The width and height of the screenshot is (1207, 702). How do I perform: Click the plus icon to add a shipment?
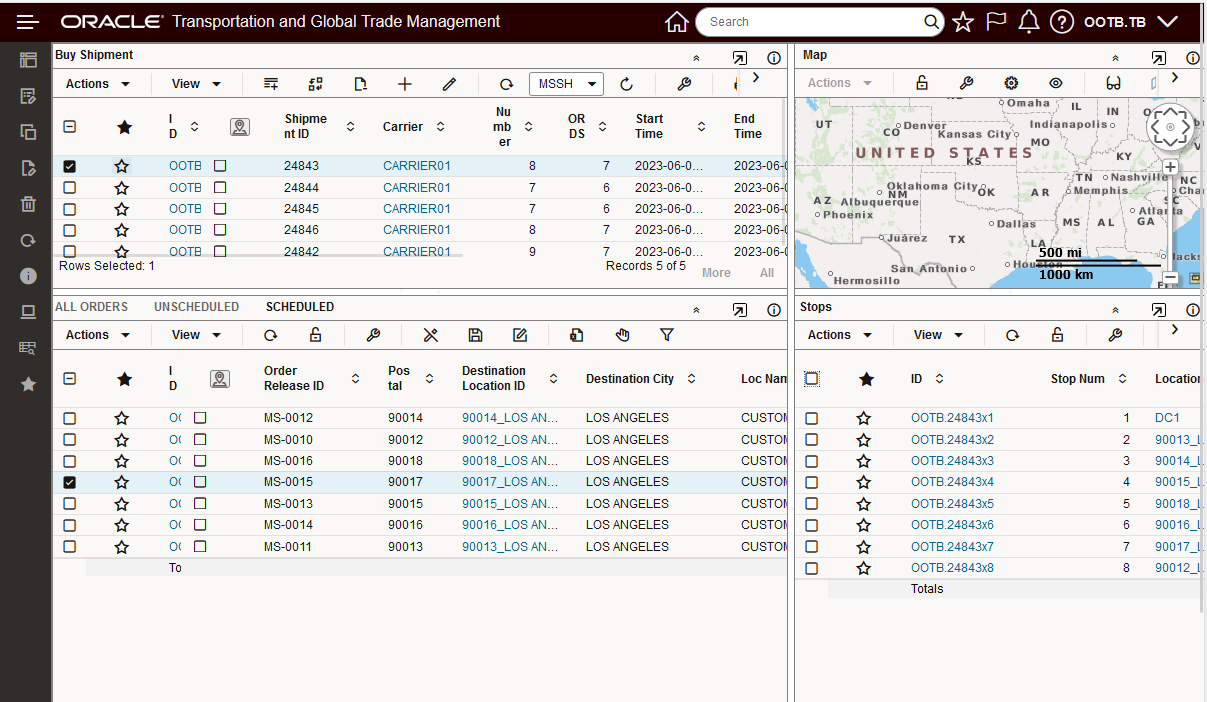click(404, 84)
